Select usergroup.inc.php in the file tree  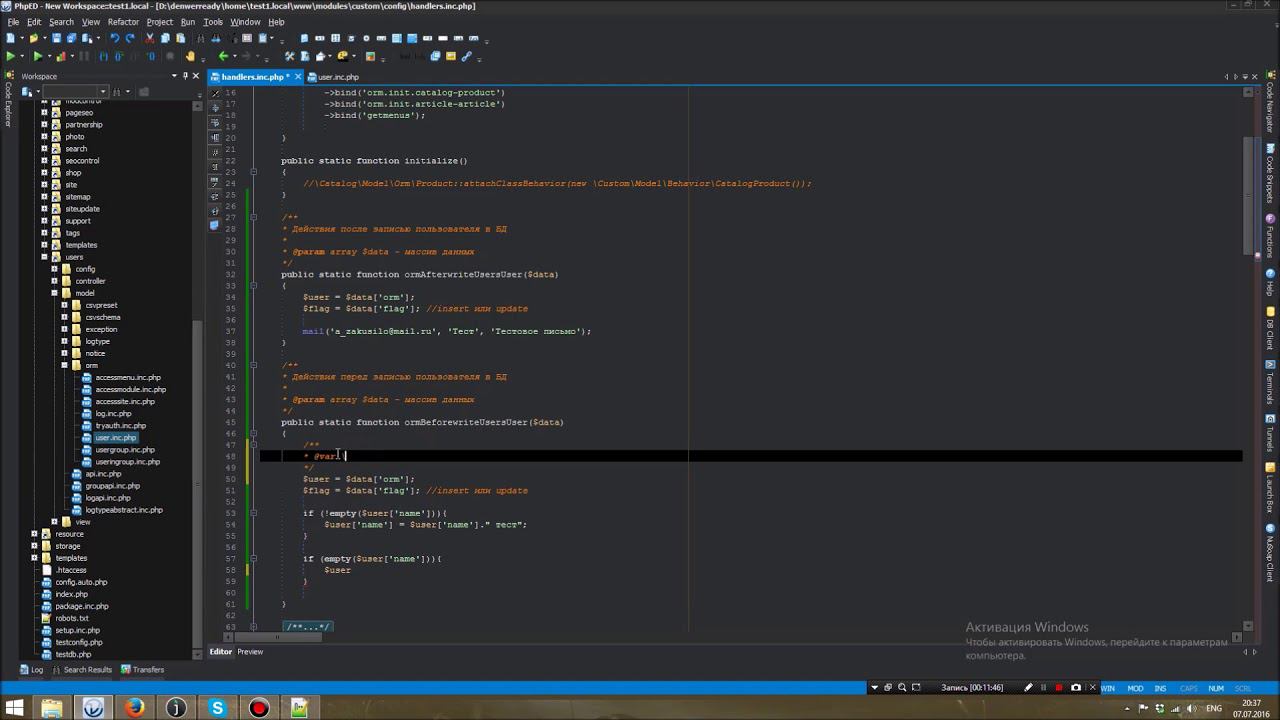(125, 450)
